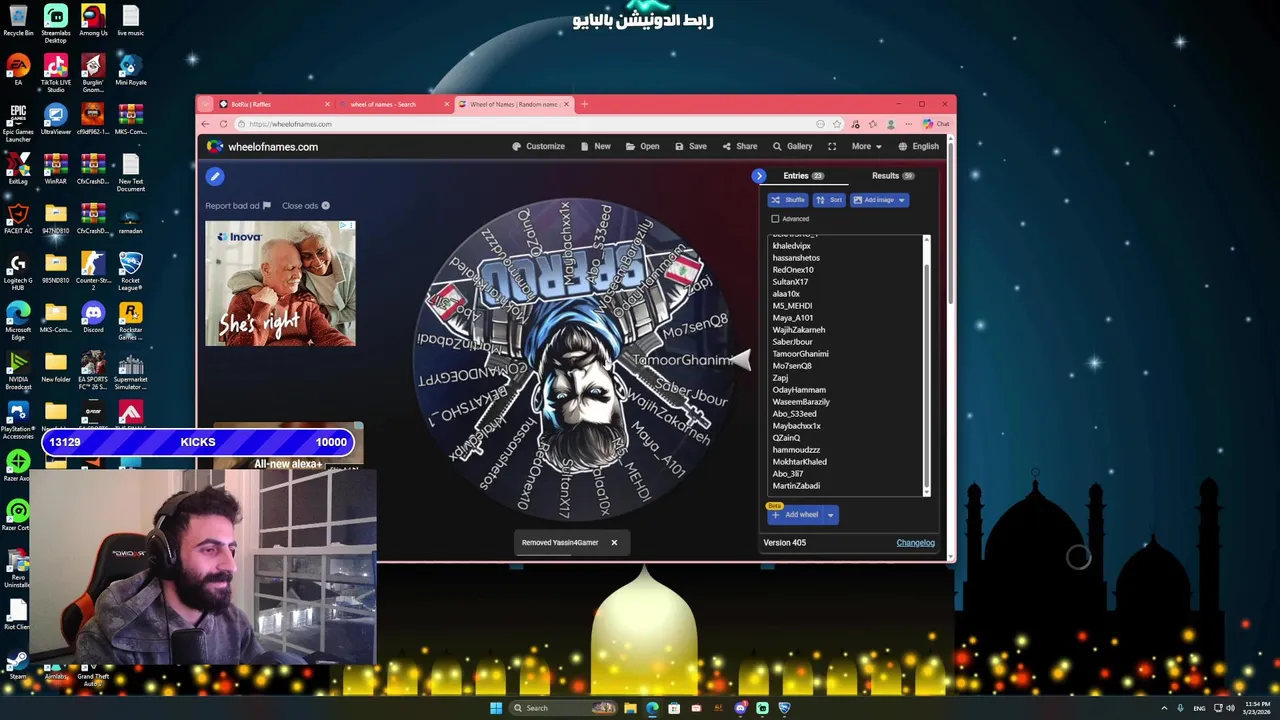Open the browser Chat copilot button
Image resolution: width=1280 pixels, height=720 pixels.
[x=936, y=124]
